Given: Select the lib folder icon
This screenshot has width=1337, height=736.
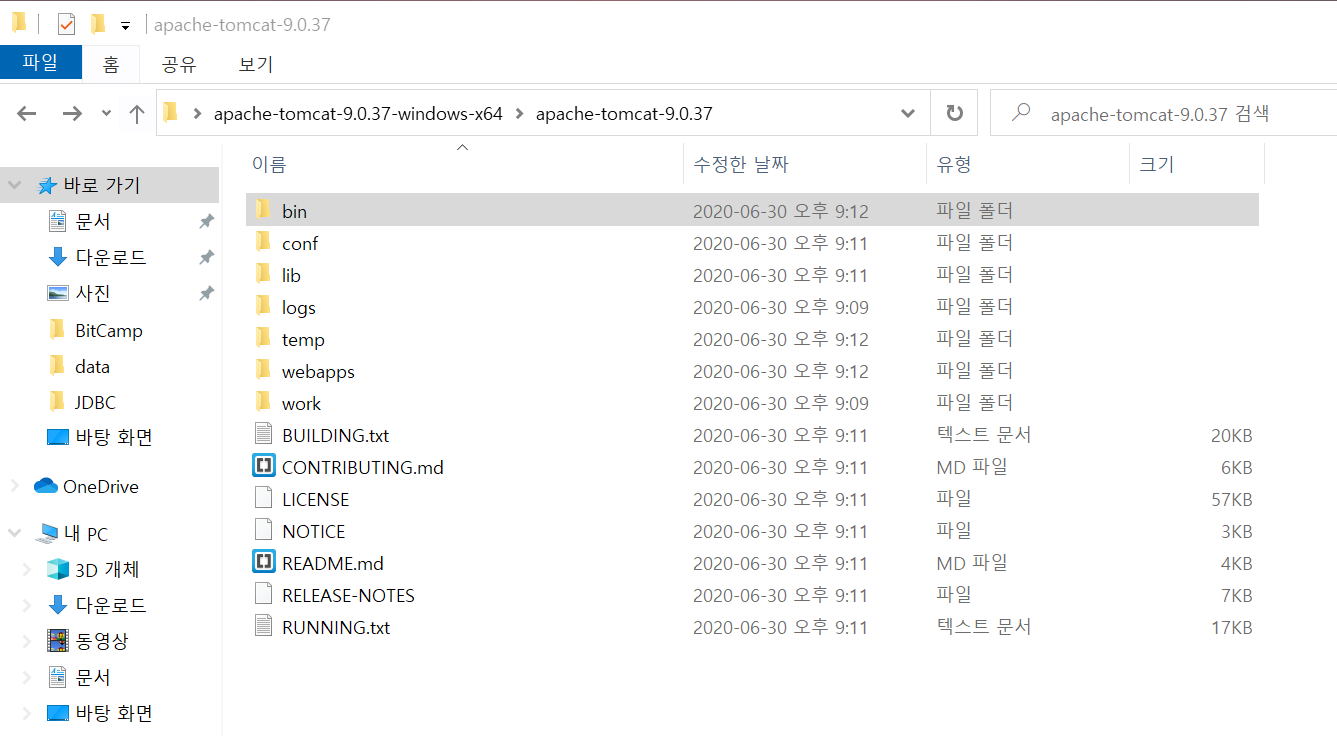Looking at the screenshot, I should click(263, 274).
